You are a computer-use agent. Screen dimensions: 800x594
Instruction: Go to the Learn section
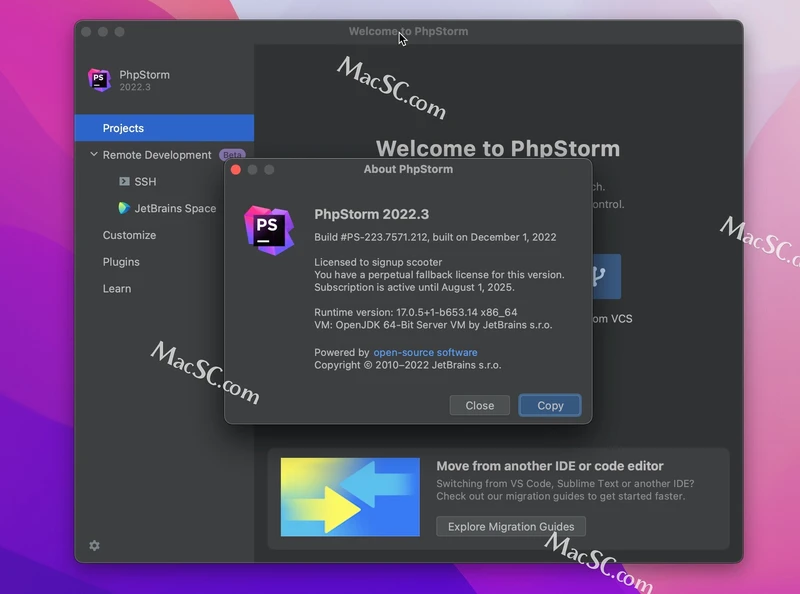[117, 289]
